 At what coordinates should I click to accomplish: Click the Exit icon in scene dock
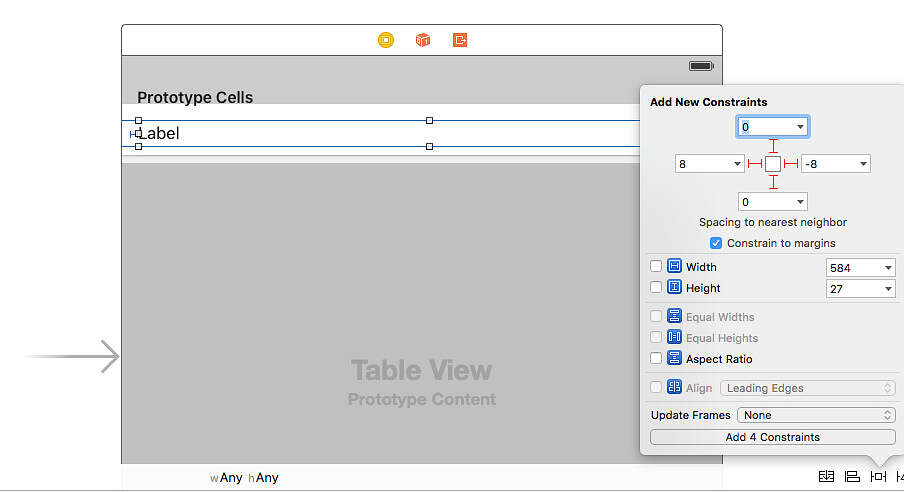point(460,40)
